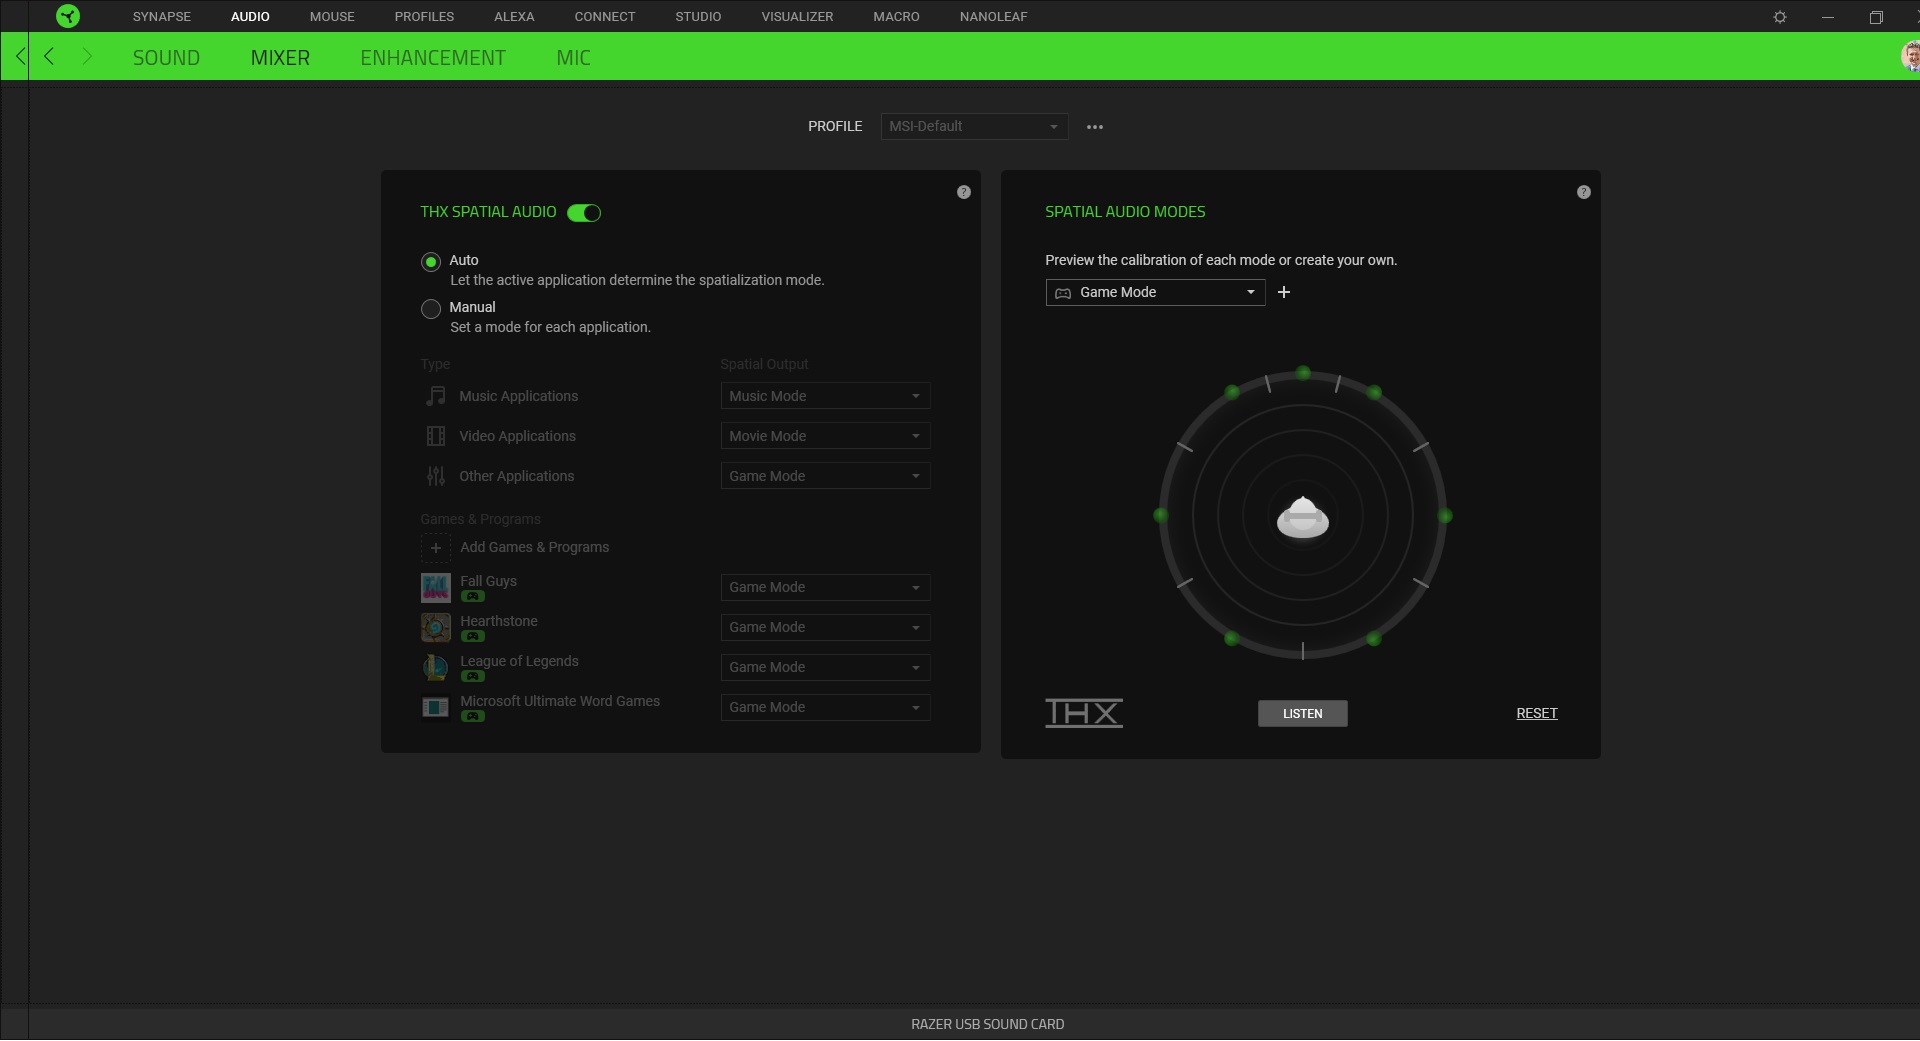Click the Hearthstone program name

[x=499, y=621]
